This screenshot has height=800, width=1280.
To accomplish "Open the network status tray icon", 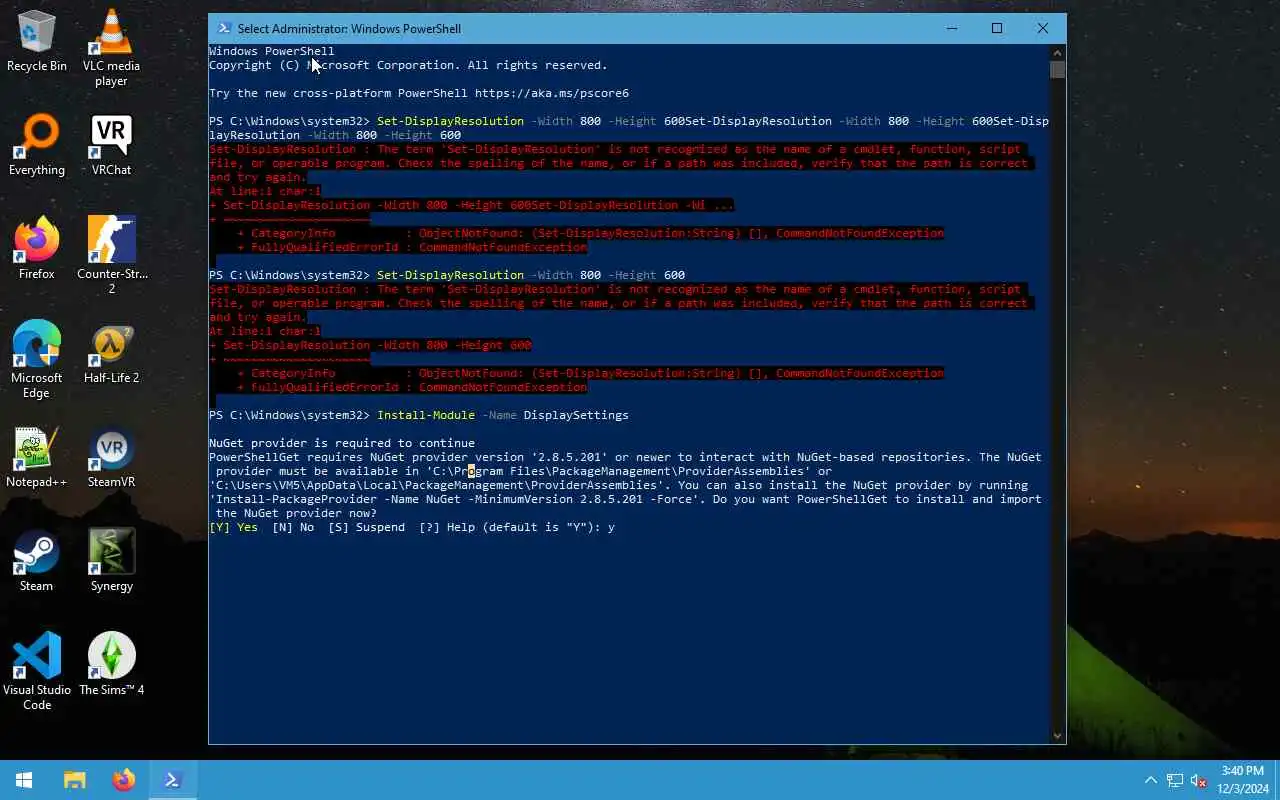I will click(x=1174, y=780).
